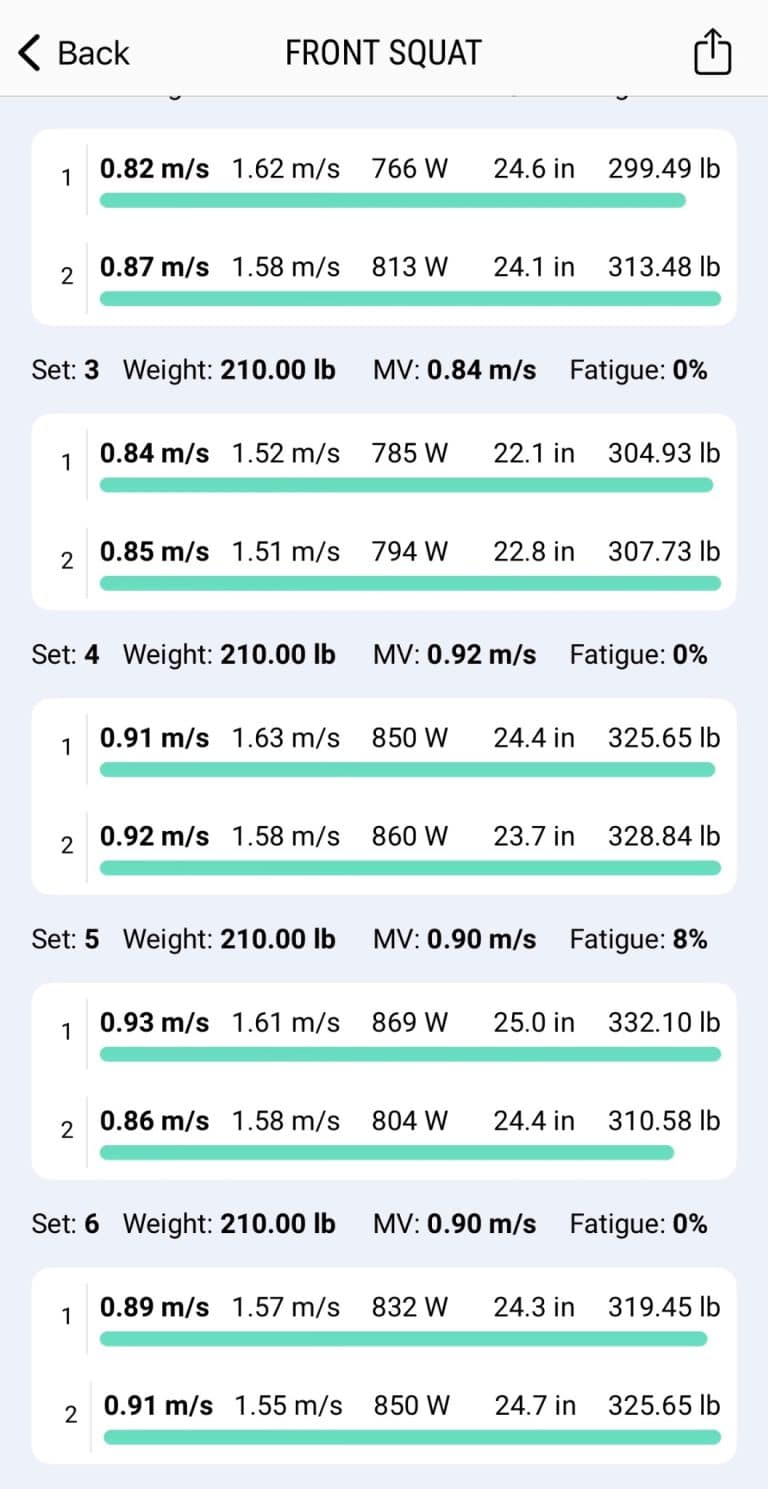Image resolution: width=768 pixels, height=1489 pixels.
Task: Tap the FRONT SQUAT title
Action: click(383, 52)
